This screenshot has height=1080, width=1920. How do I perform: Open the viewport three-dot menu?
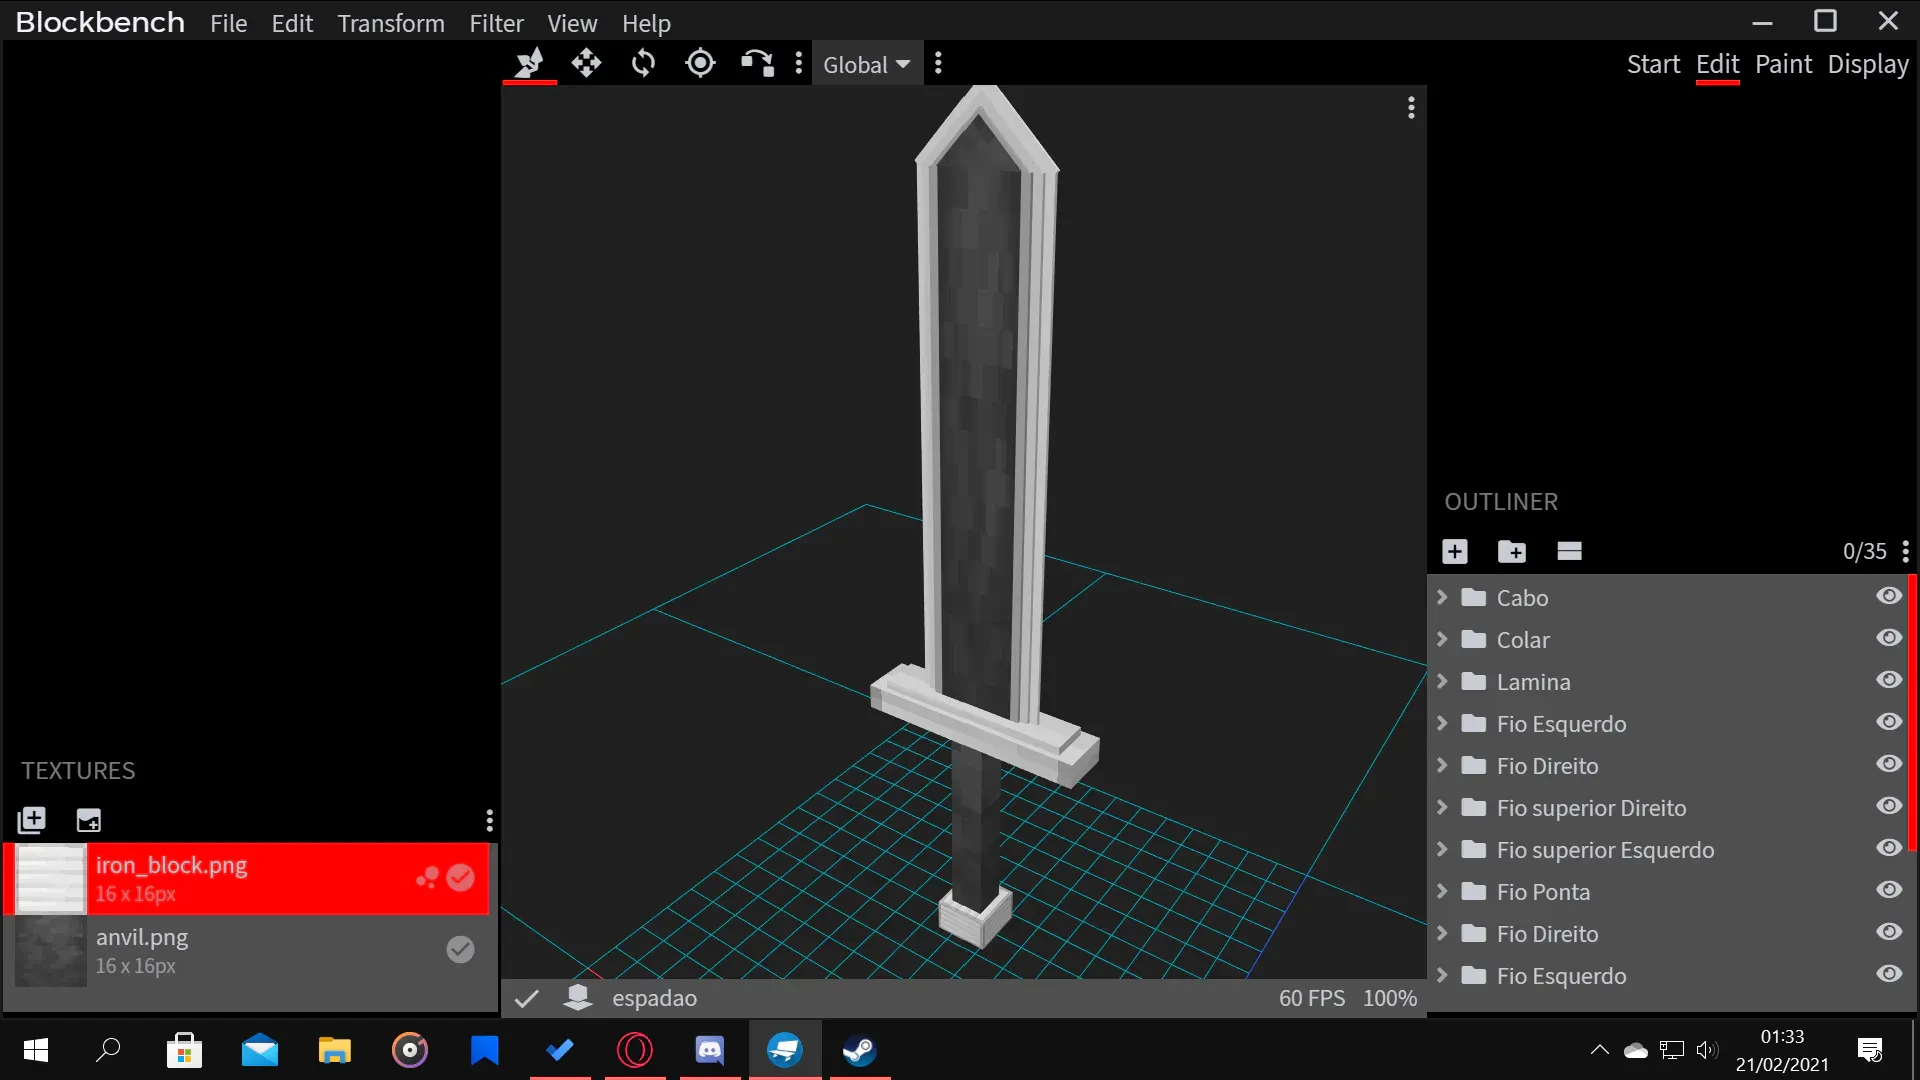pos(1411,108)
